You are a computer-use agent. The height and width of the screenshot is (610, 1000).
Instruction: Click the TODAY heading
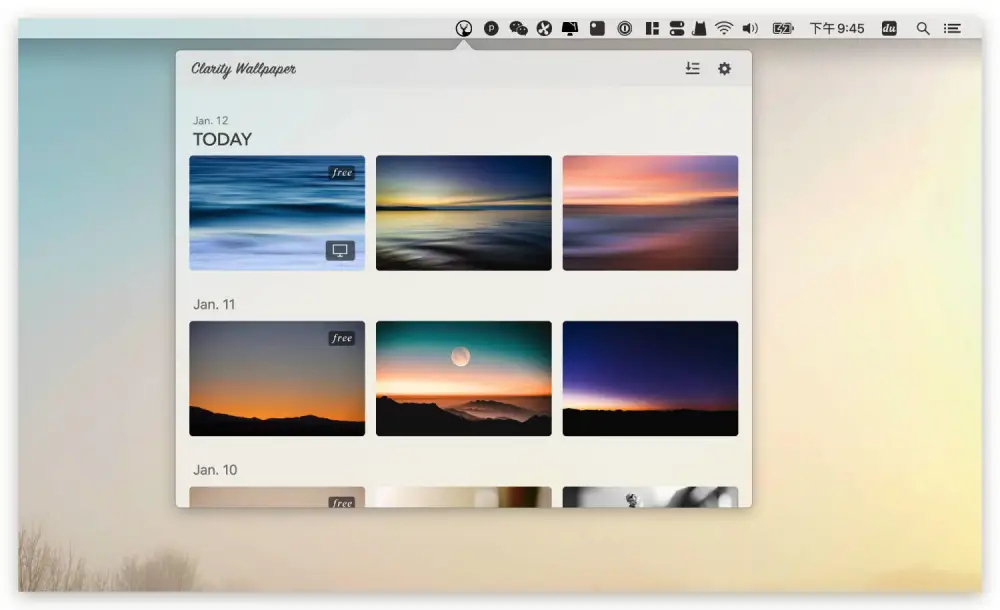pos(223,139)
